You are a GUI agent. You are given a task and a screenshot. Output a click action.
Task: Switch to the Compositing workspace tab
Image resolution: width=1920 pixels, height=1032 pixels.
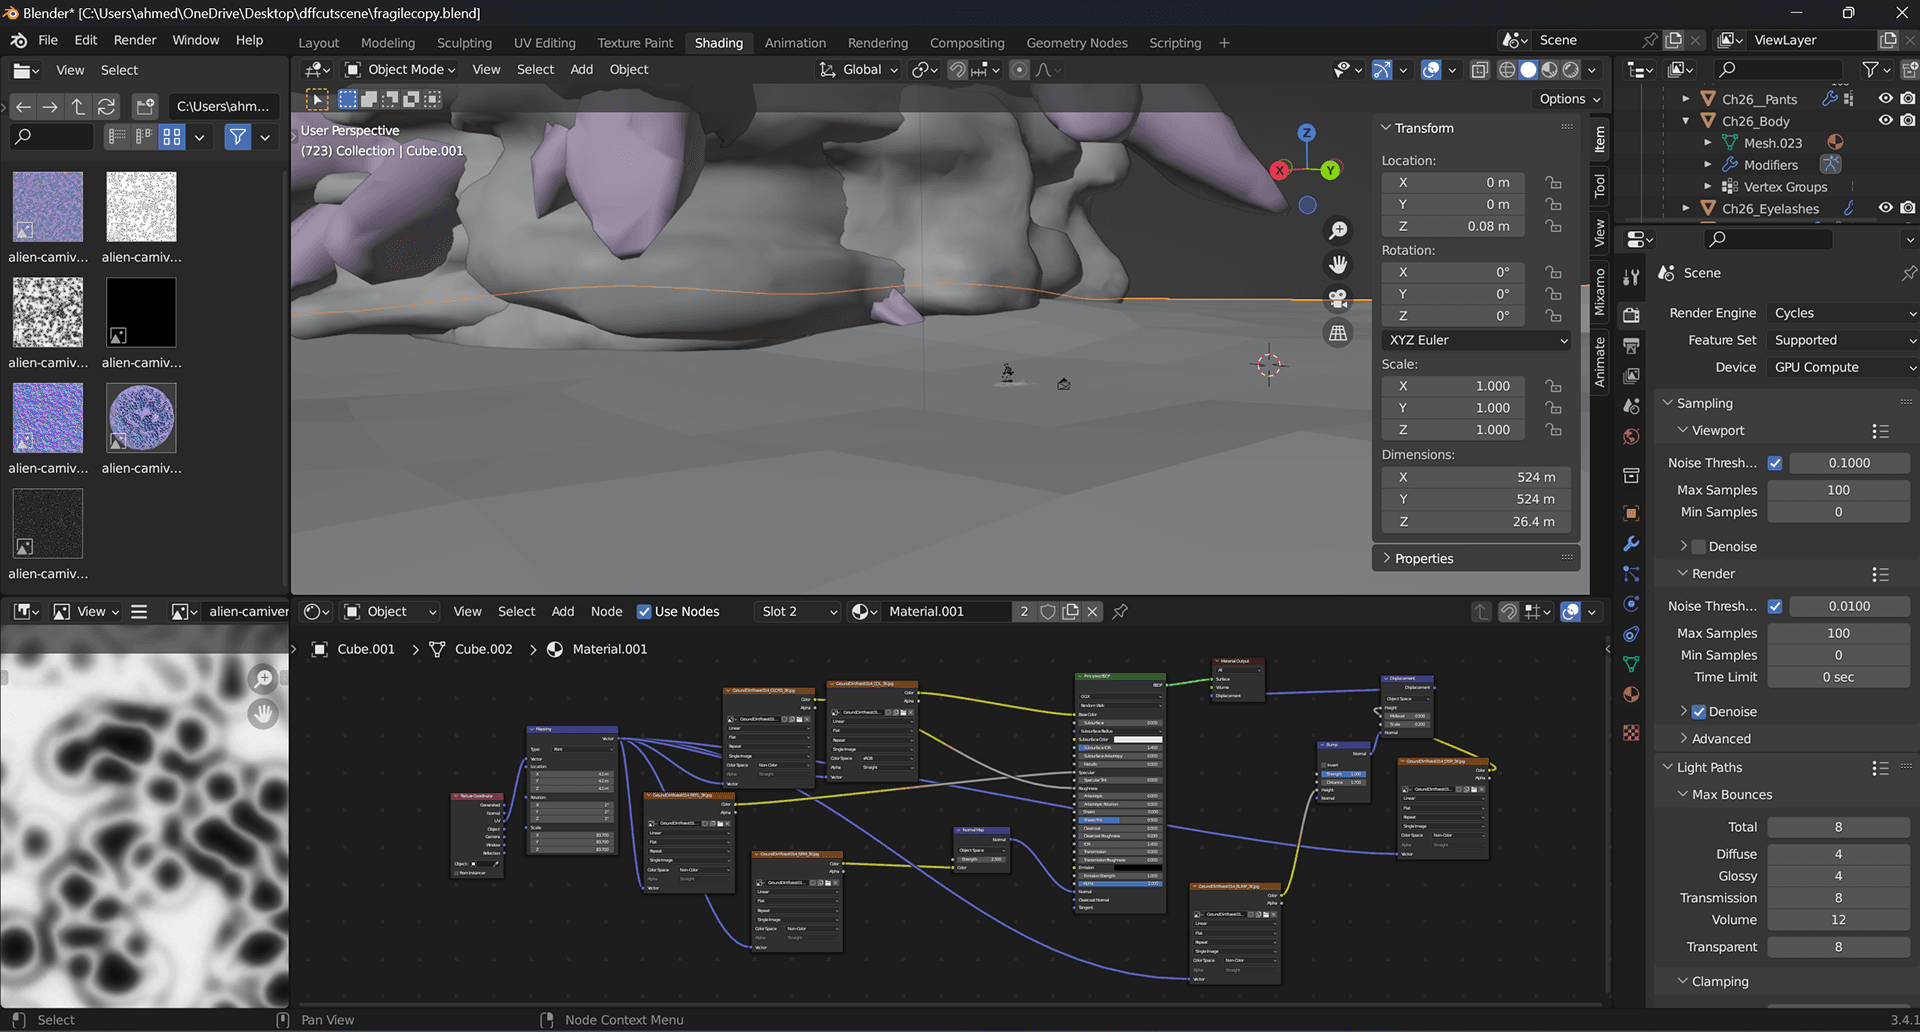coord(966,43)
